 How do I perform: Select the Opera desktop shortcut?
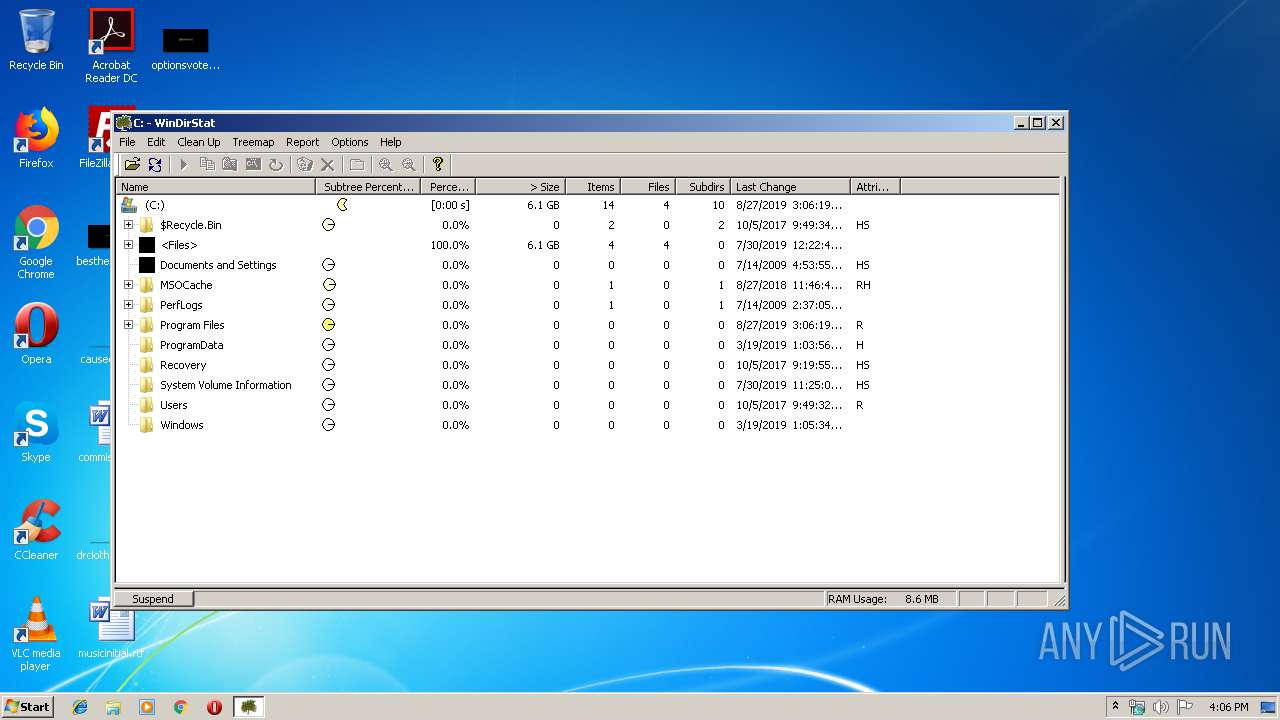point(36,334)
